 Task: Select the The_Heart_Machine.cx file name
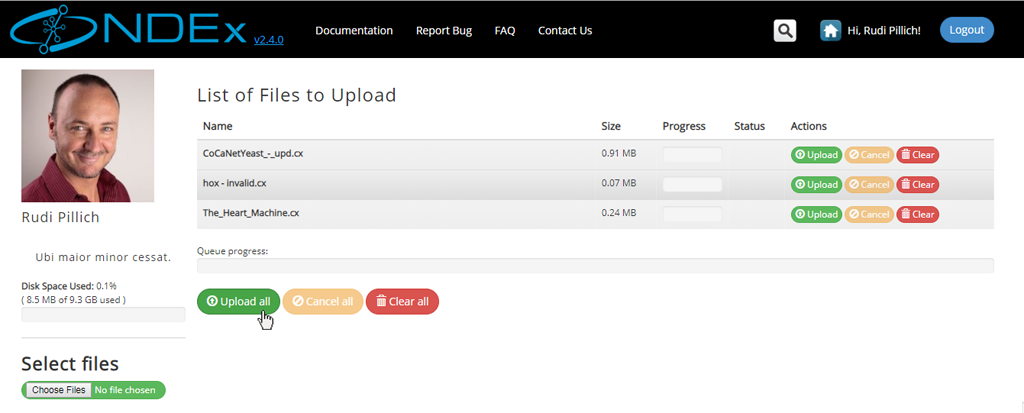pyautogui.click(x=251, y=213)
